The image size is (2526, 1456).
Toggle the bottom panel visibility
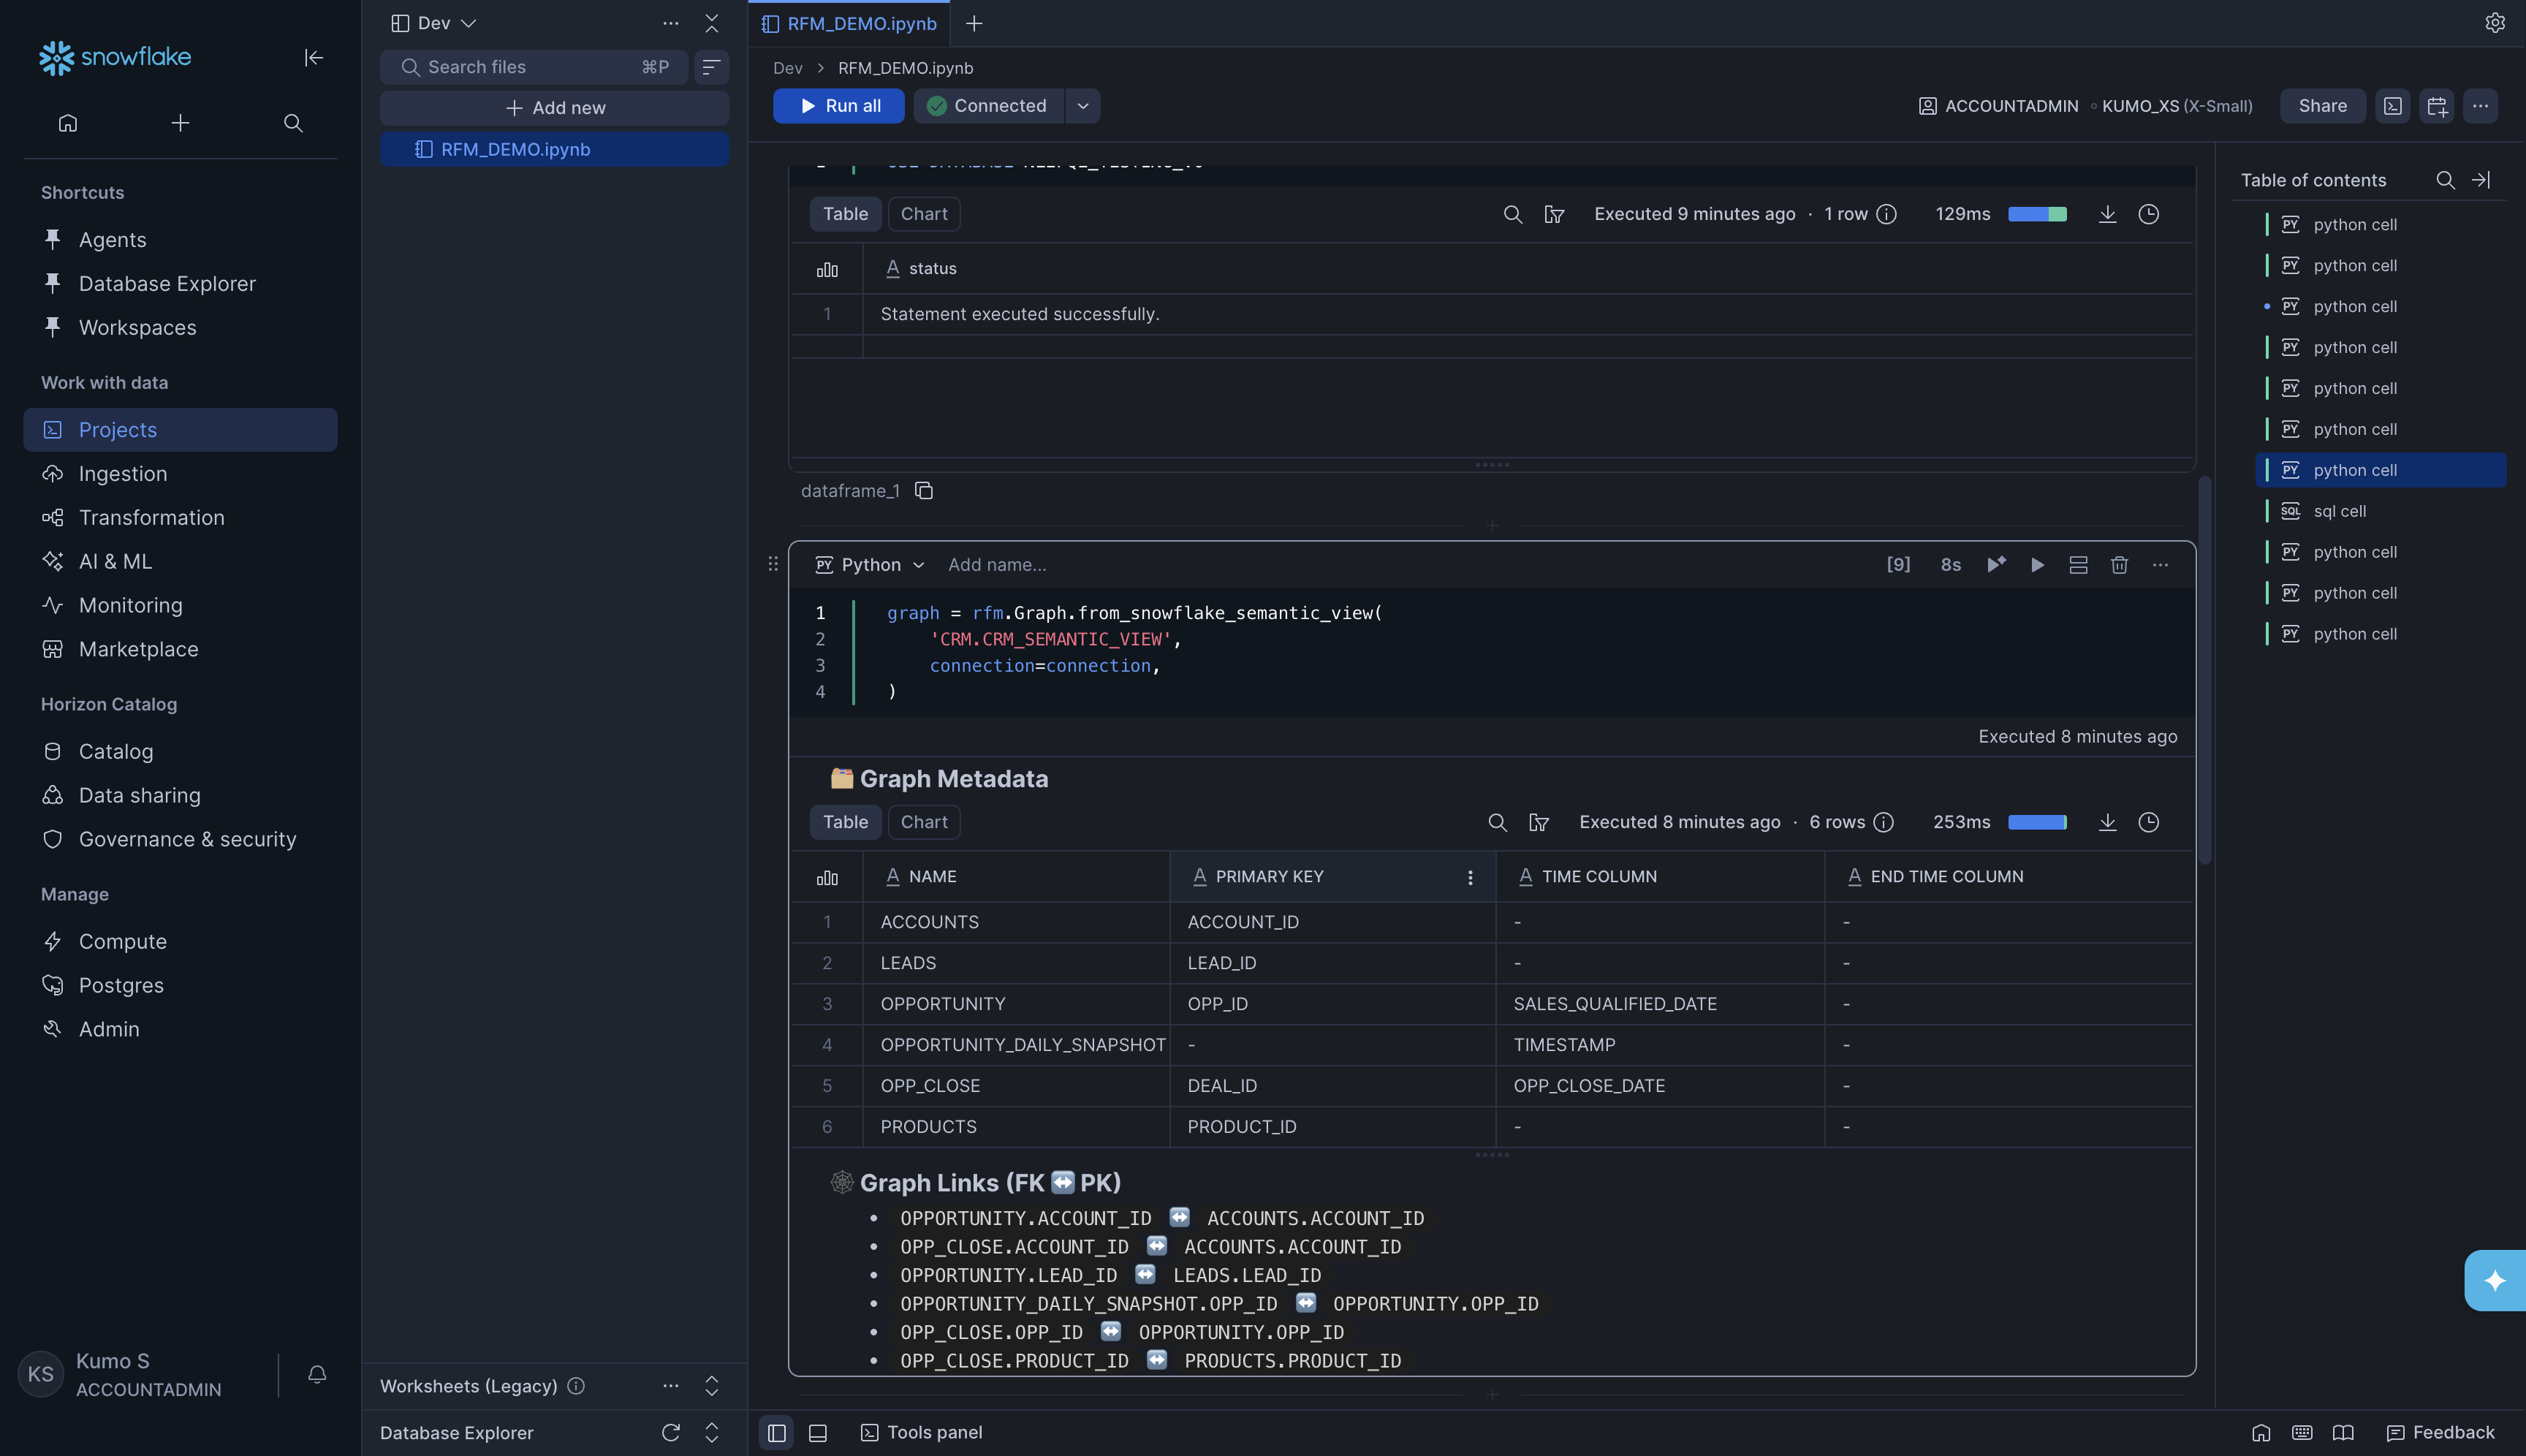[817, 1433]
